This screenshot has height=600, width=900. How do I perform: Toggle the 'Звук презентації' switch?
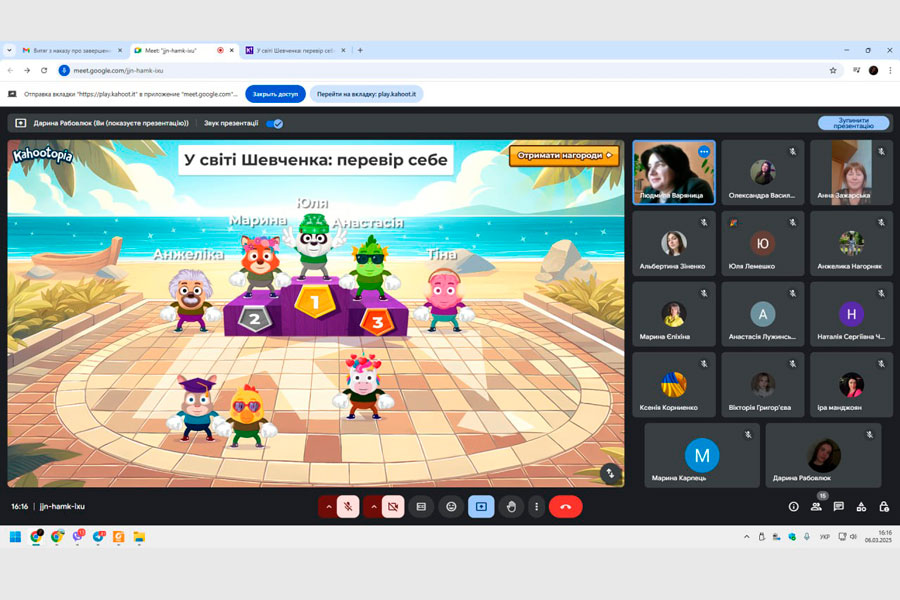[274, 123]
